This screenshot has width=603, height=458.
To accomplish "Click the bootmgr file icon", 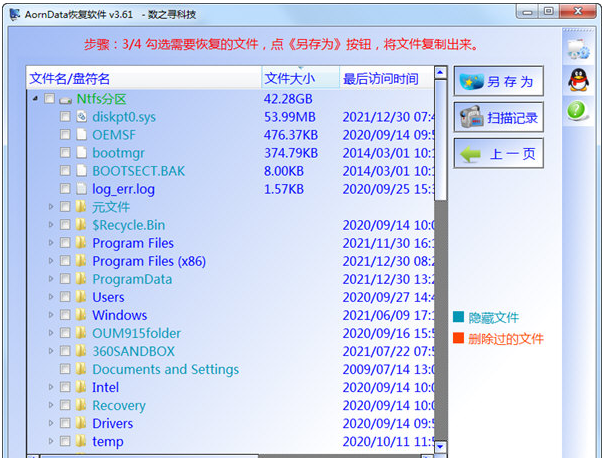I will point(82,153).
